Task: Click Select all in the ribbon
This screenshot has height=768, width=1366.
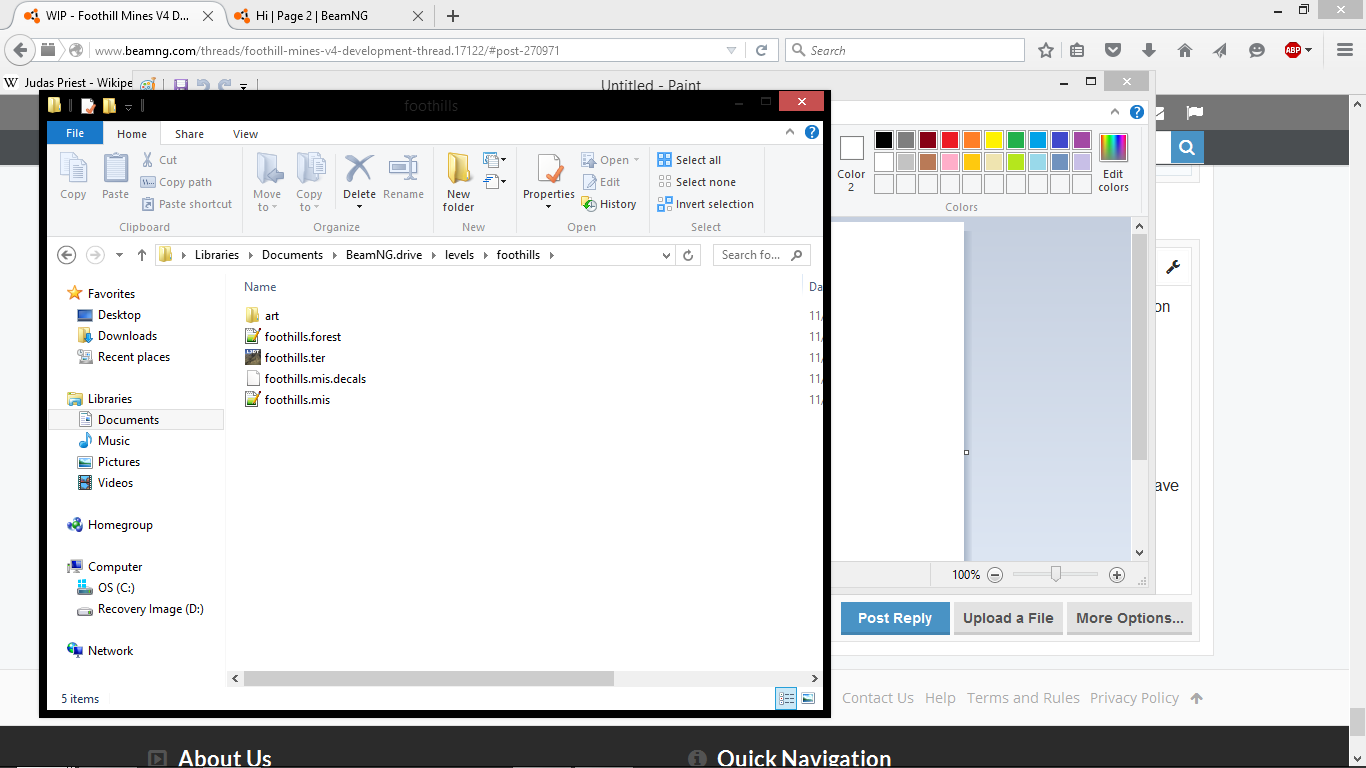Action: click(x=689, y=160)
